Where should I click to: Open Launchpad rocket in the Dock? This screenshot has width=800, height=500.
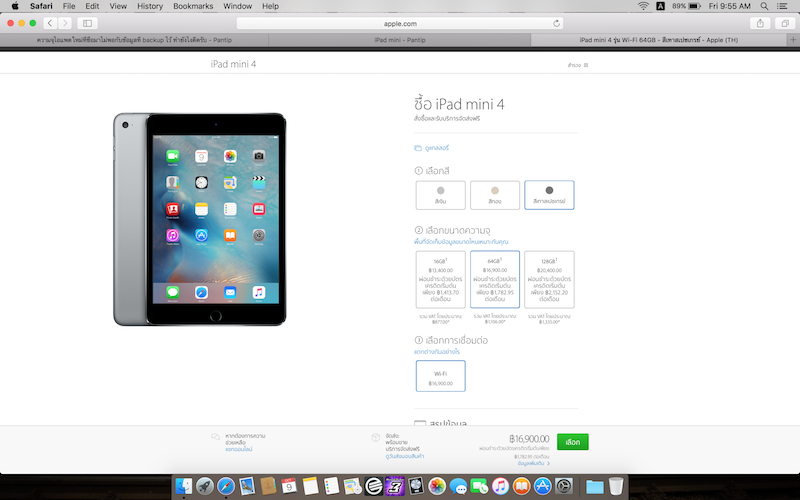pos(205,486)
